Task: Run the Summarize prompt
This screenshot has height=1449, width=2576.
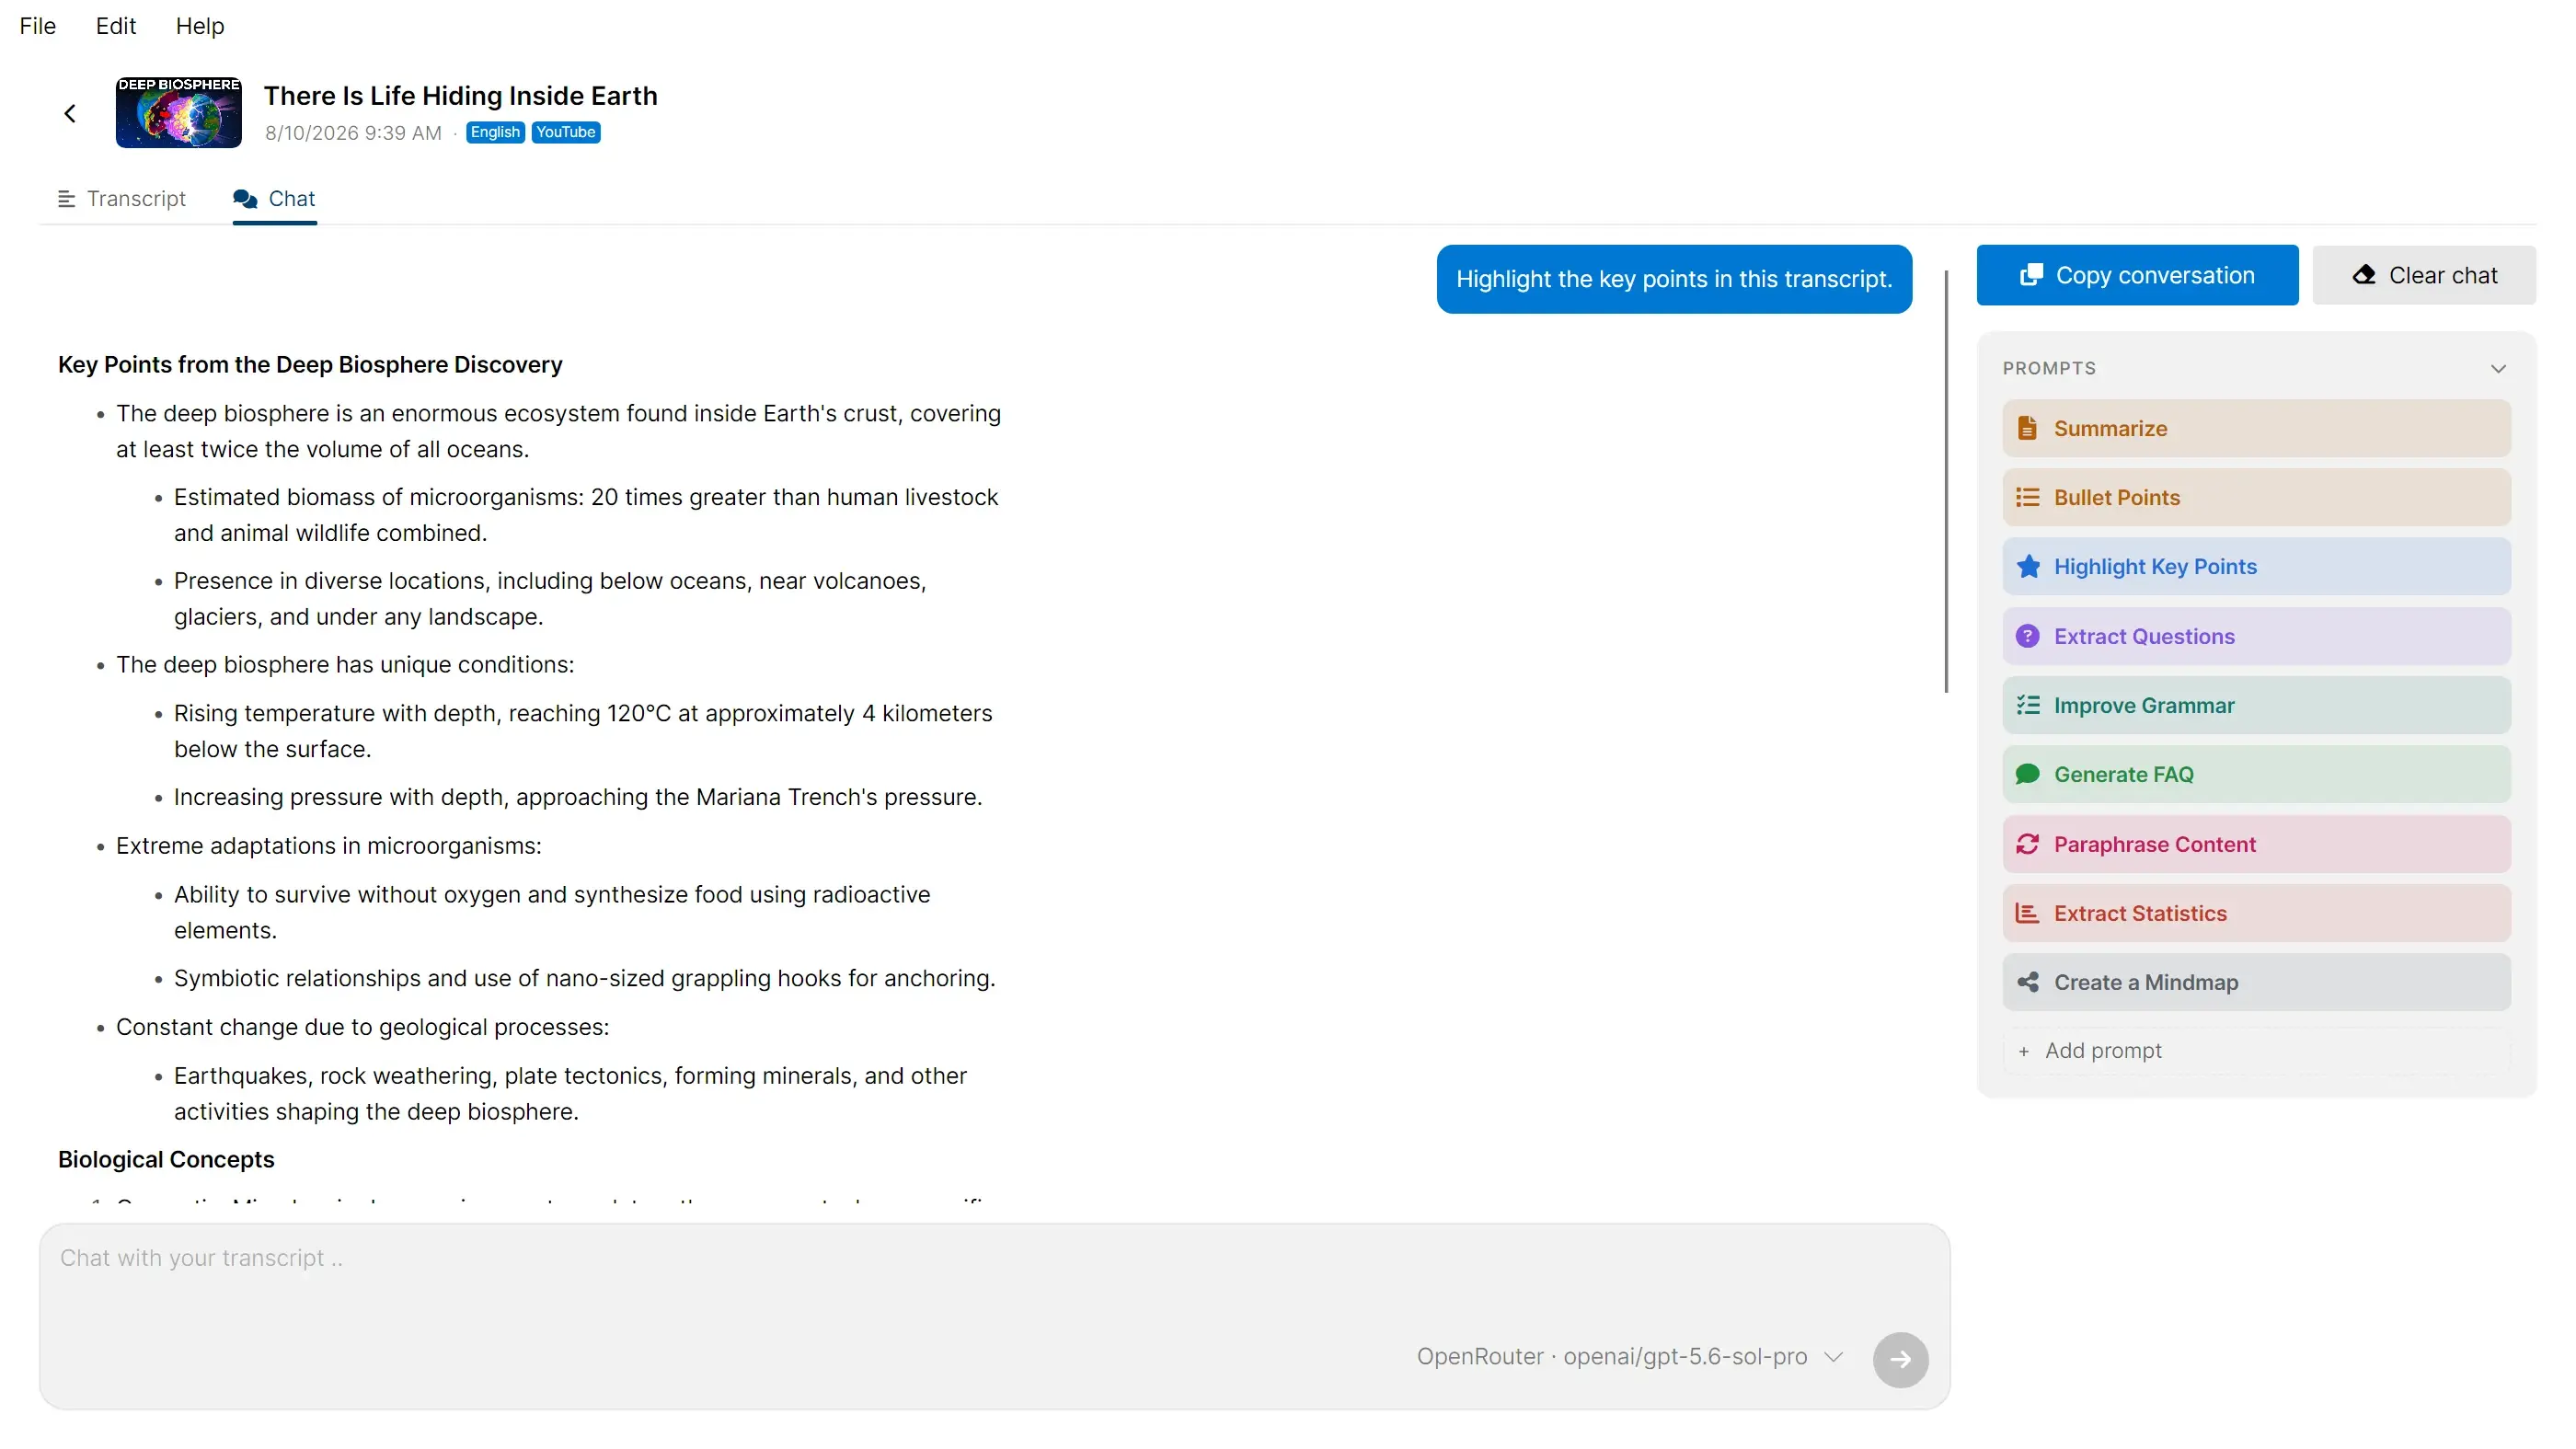Action: pos(2256,428)
